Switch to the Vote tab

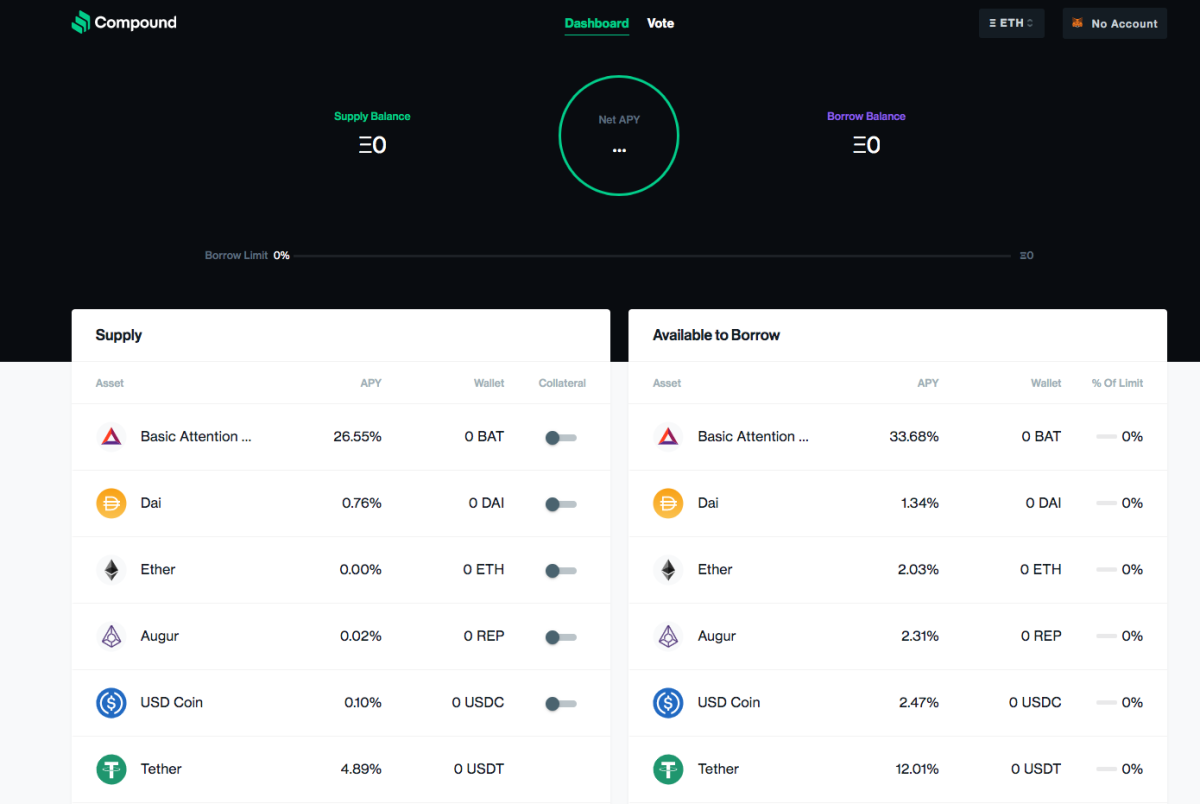click(x=661, y=23)
